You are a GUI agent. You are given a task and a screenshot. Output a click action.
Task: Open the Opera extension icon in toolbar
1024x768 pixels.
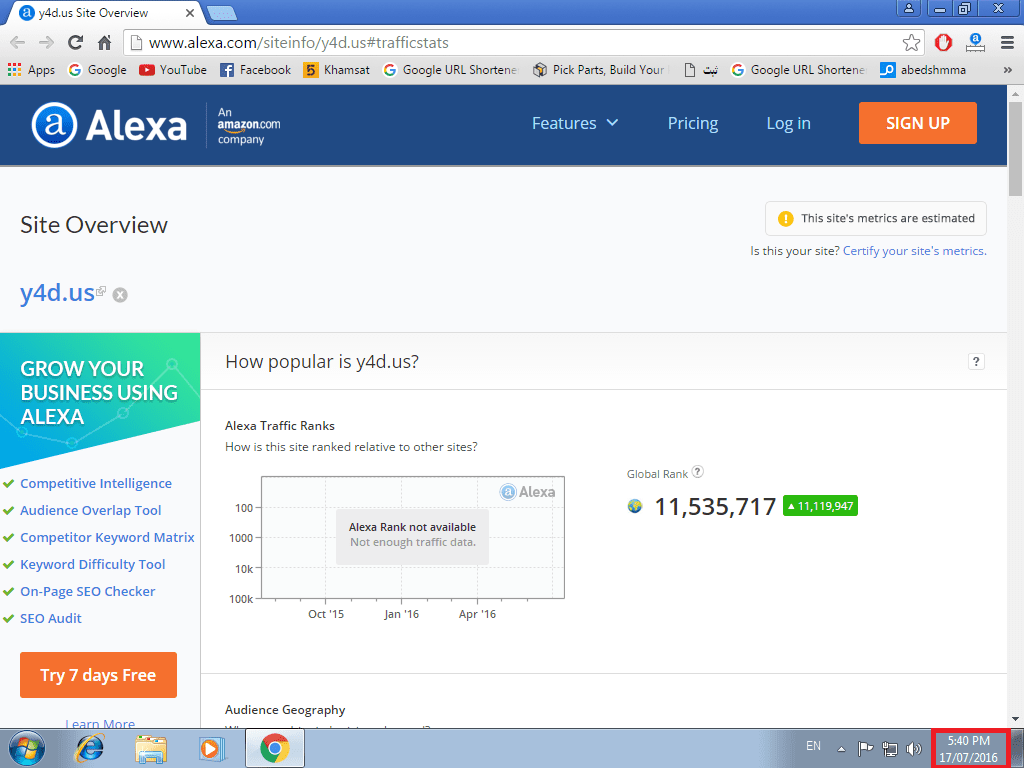pyautogui.click(x=943, y=43)
